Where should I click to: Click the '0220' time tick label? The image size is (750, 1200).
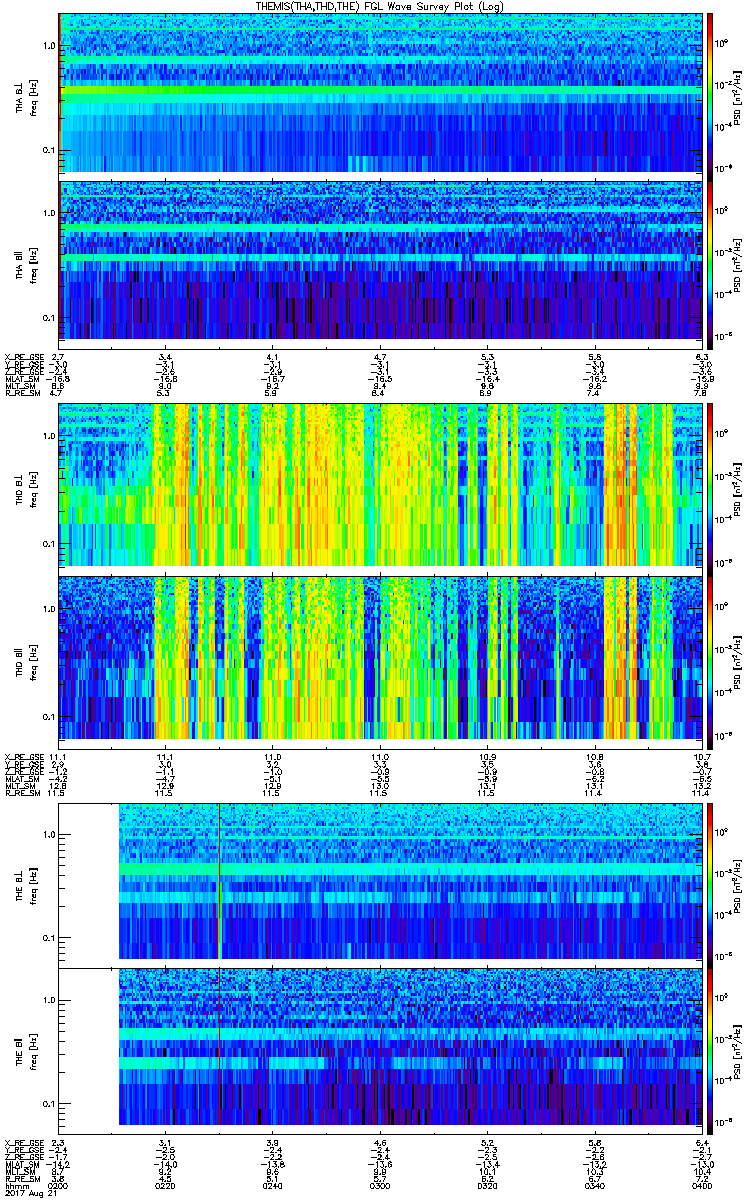point(166,1187)
